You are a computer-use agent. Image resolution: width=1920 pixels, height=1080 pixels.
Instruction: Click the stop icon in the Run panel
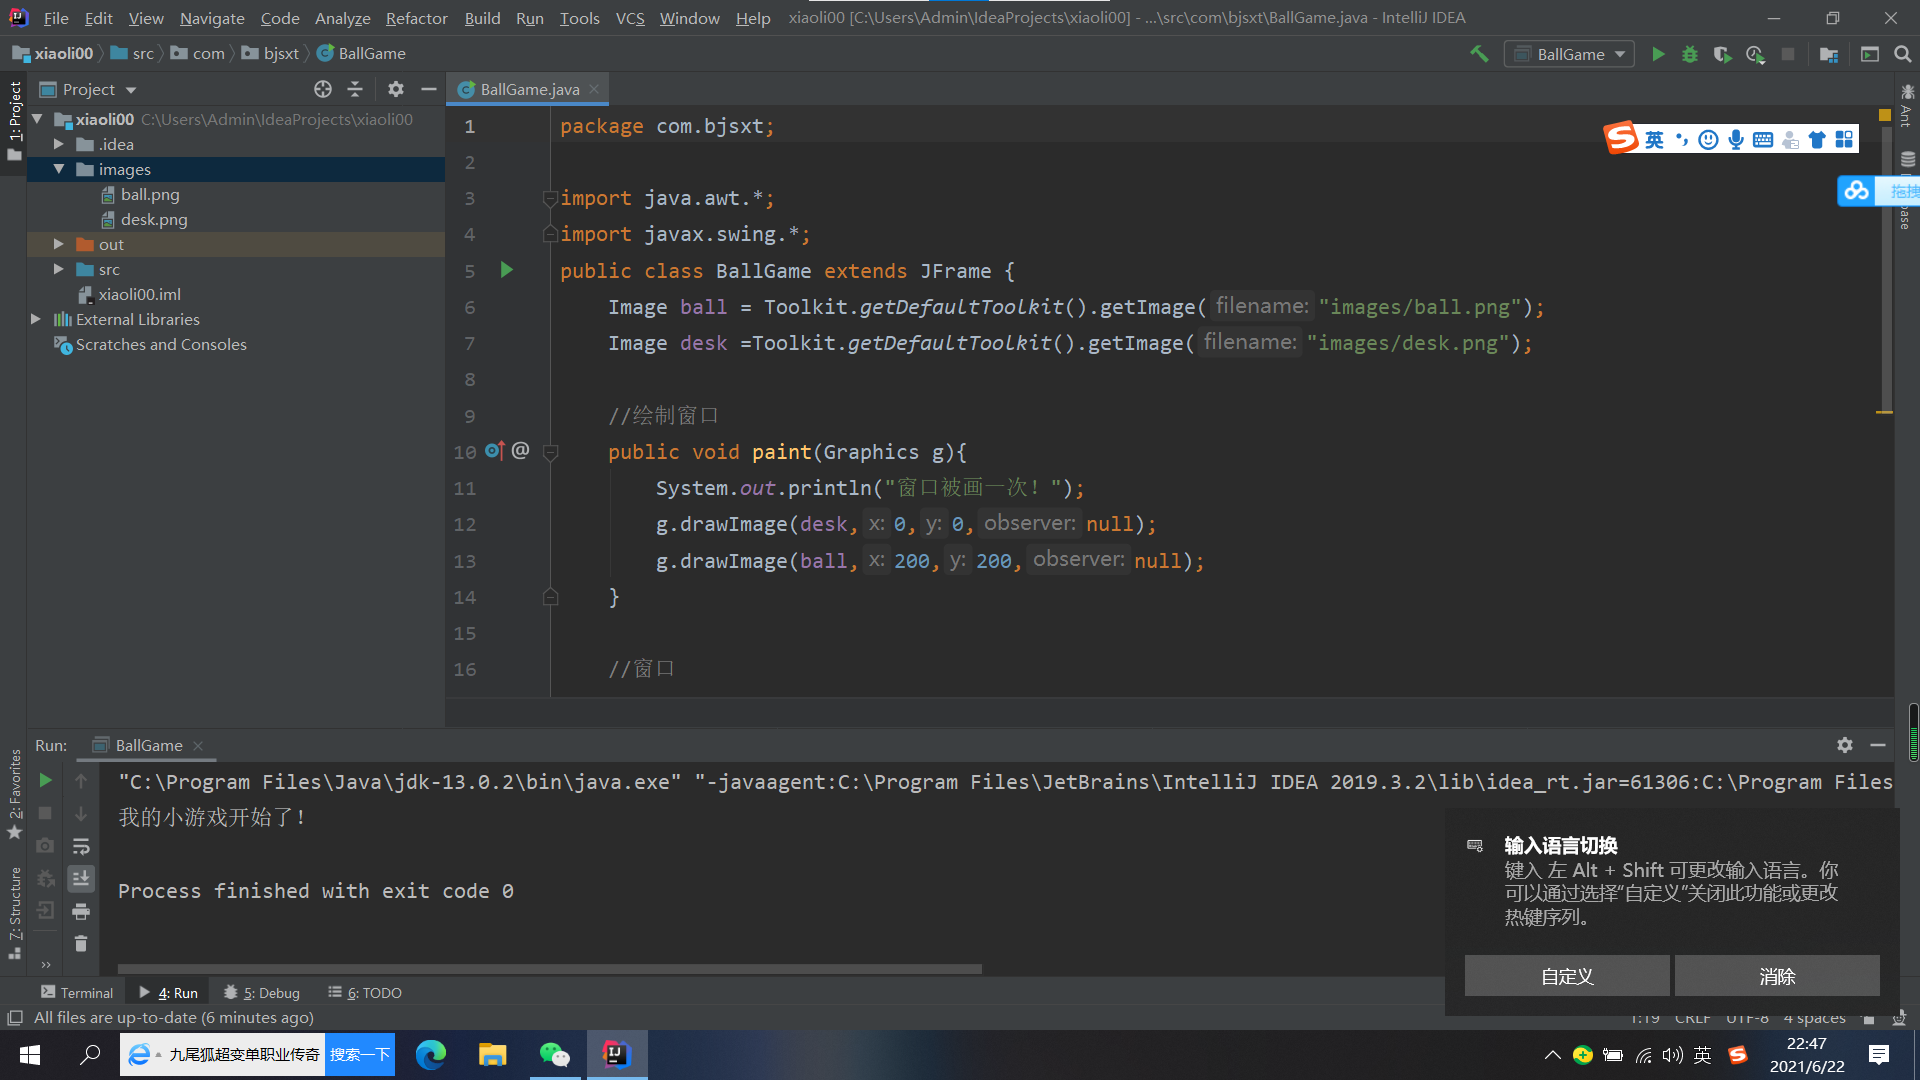click(45, 813)
